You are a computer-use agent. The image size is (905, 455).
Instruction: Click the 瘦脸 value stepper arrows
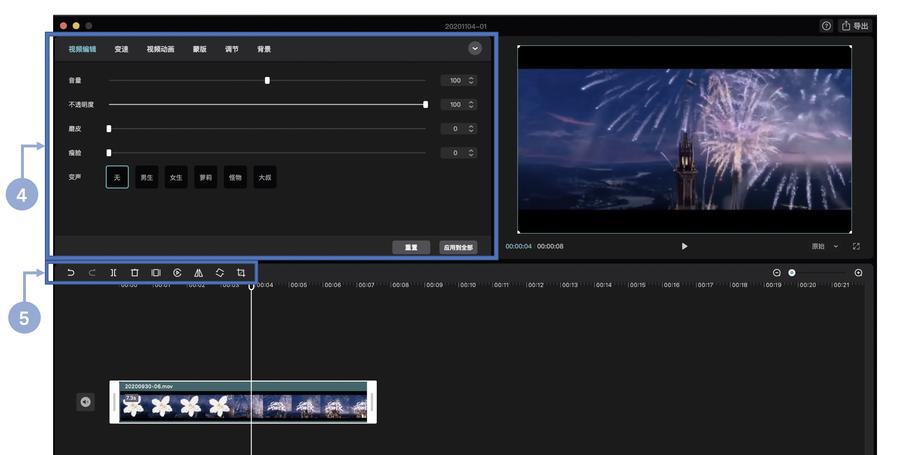471,153
